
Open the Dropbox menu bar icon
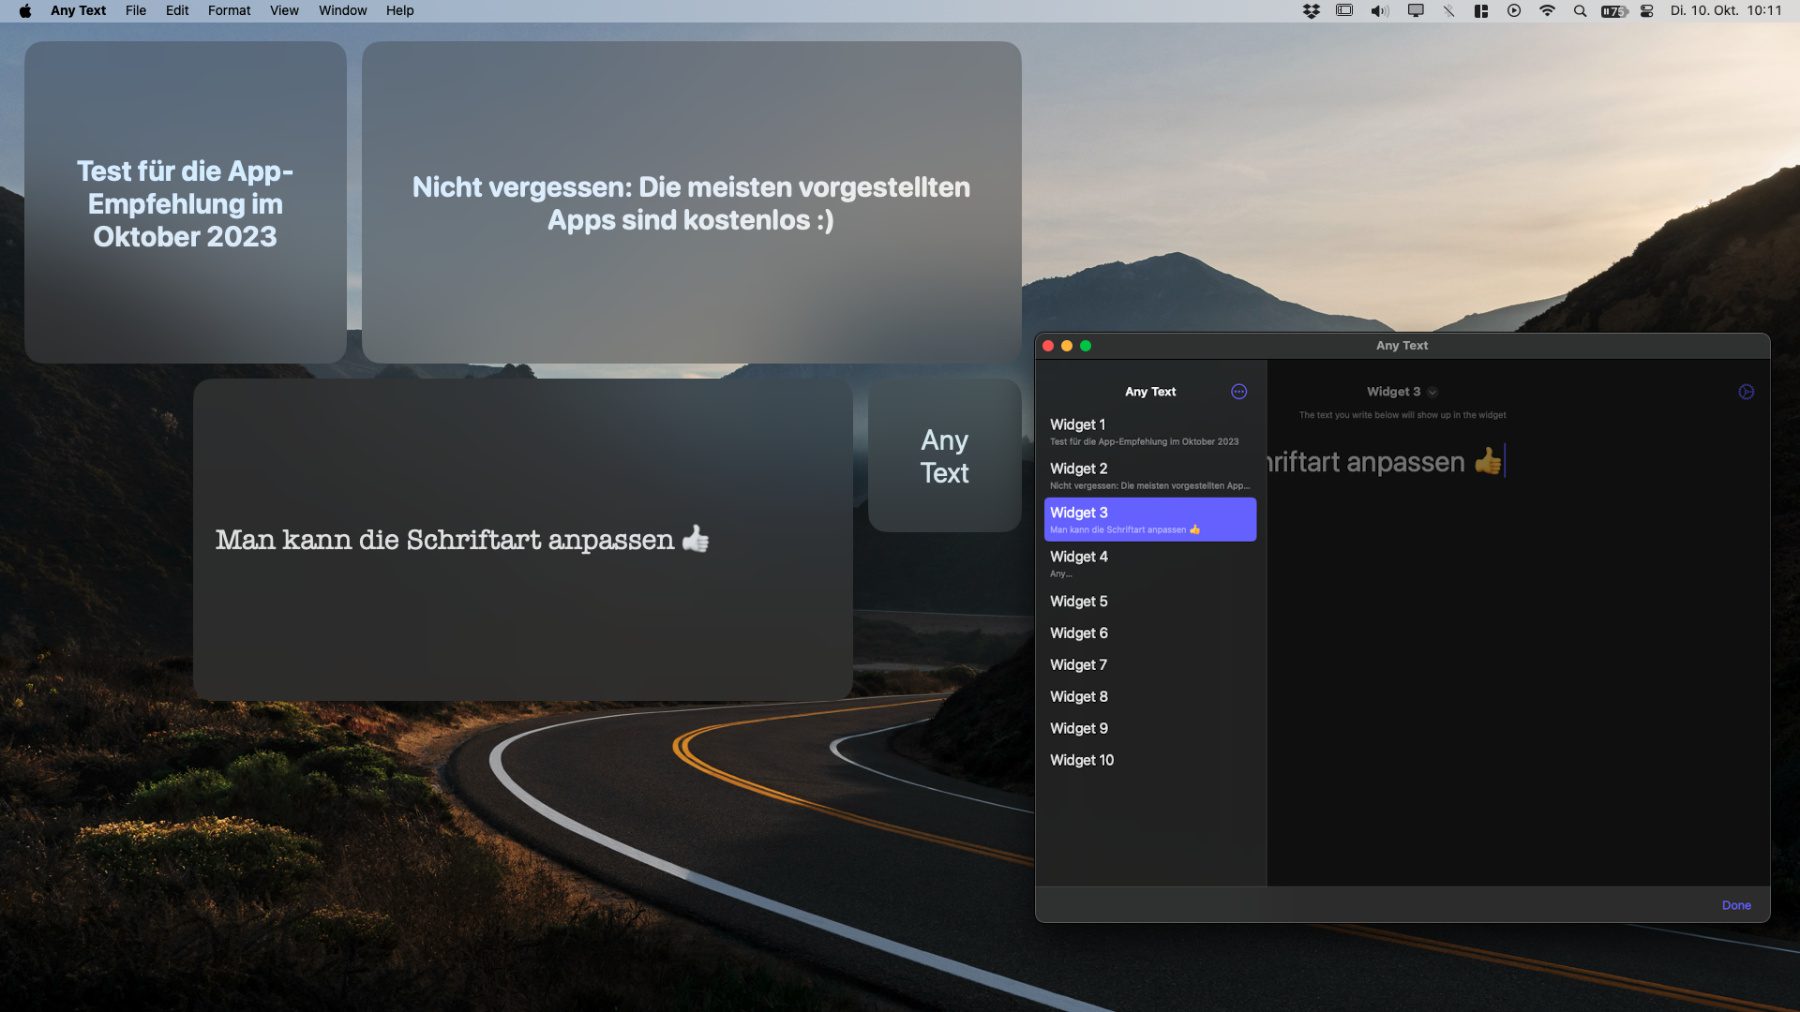[x=1311, y=11]
